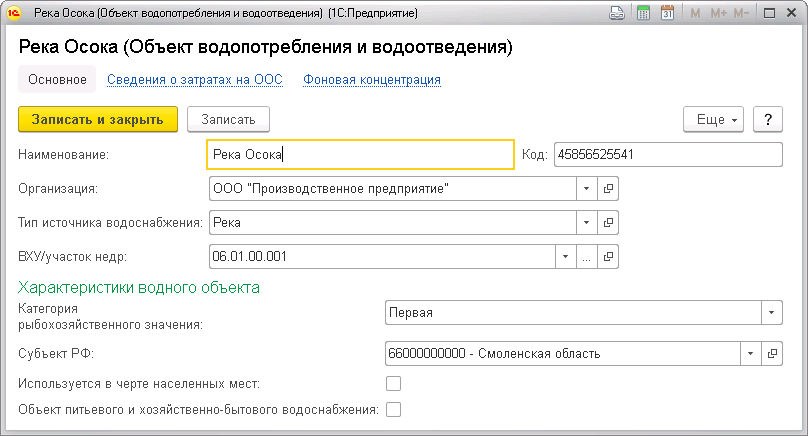
Task: Switch to Сведения о затратах на ООС tab
Action: [x=195, y=79]
